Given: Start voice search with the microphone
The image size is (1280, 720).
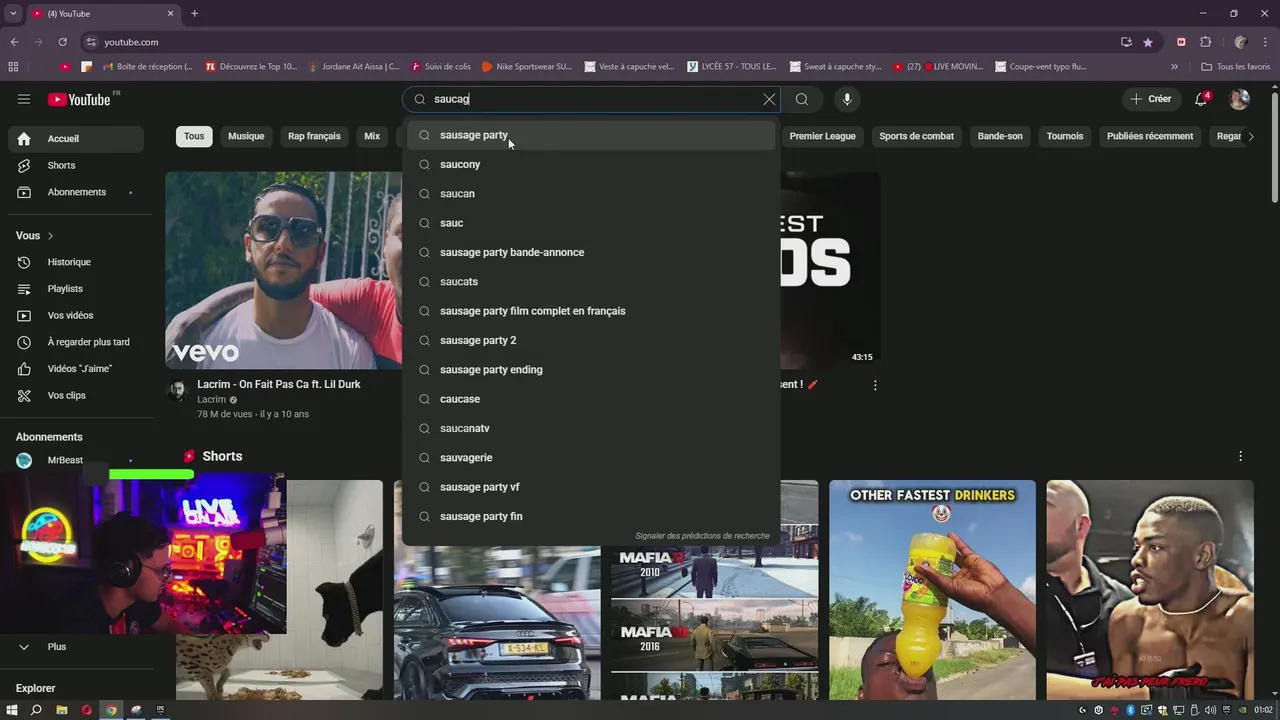Looking at the screenshot, I should click(847, 99).
